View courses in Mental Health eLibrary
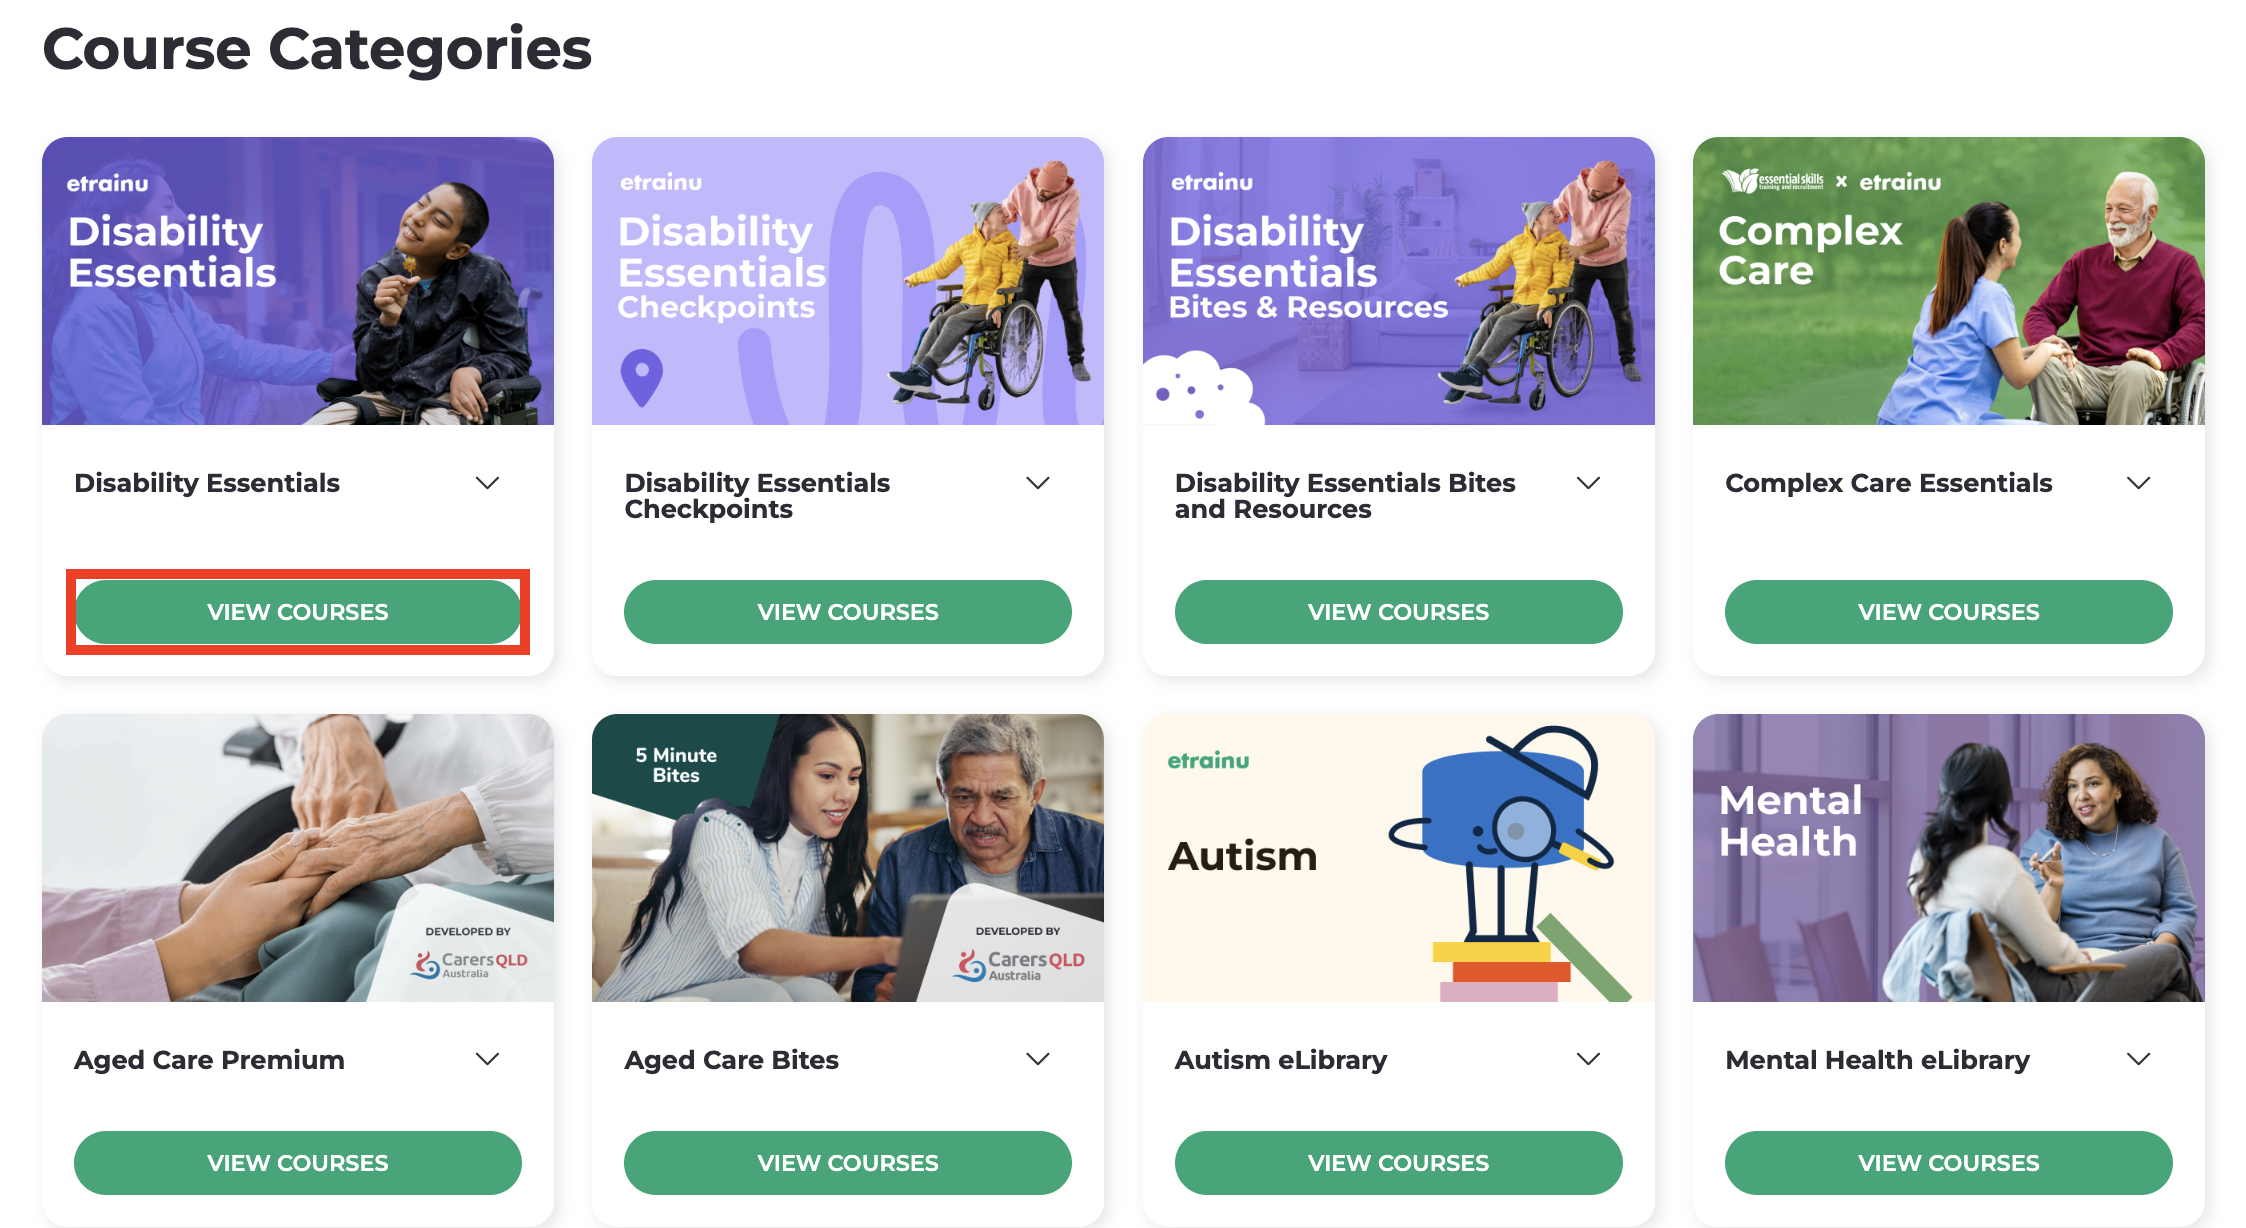The height and width of the screenshot is (1228, 2246). (1948, 1163)
